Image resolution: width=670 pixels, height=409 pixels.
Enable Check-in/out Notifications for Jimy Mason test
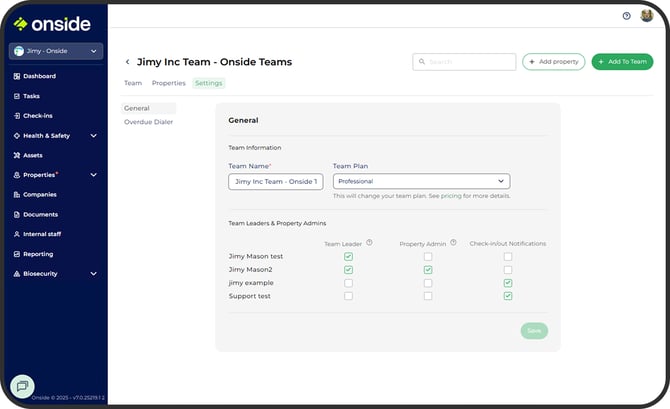508,256
